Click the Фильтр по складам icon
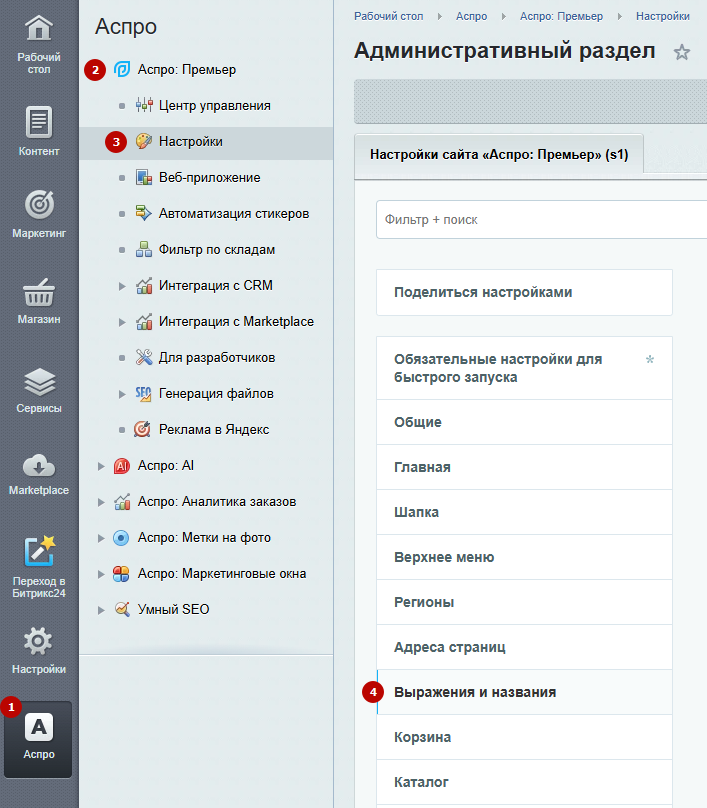 click(144, 249)
